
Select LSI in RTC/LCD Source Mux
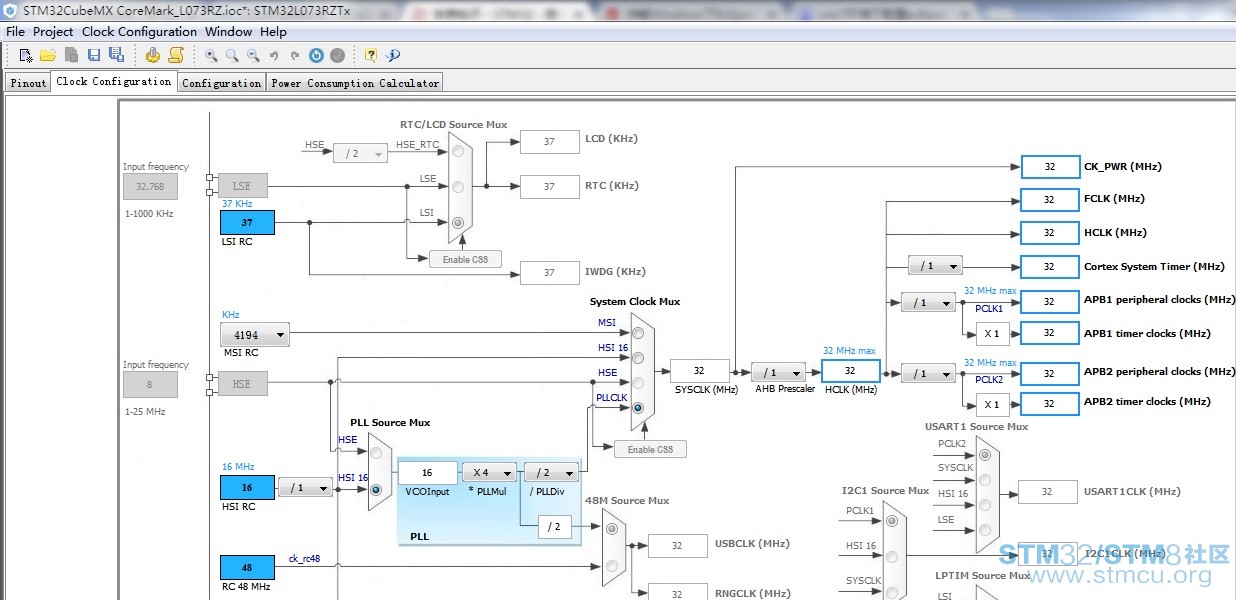tap(458, 222)
